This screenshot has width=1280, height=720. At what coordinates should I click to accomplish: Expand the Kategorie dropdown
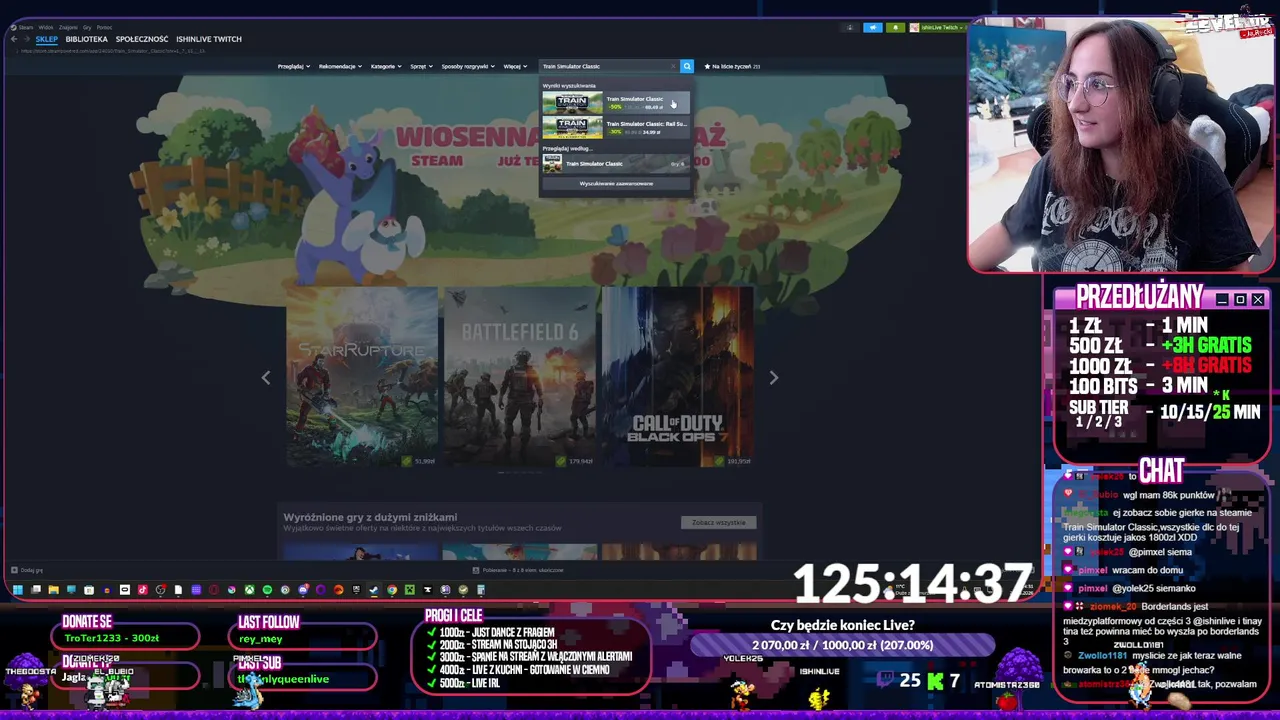pyautogui.click(x=385, y=66)
